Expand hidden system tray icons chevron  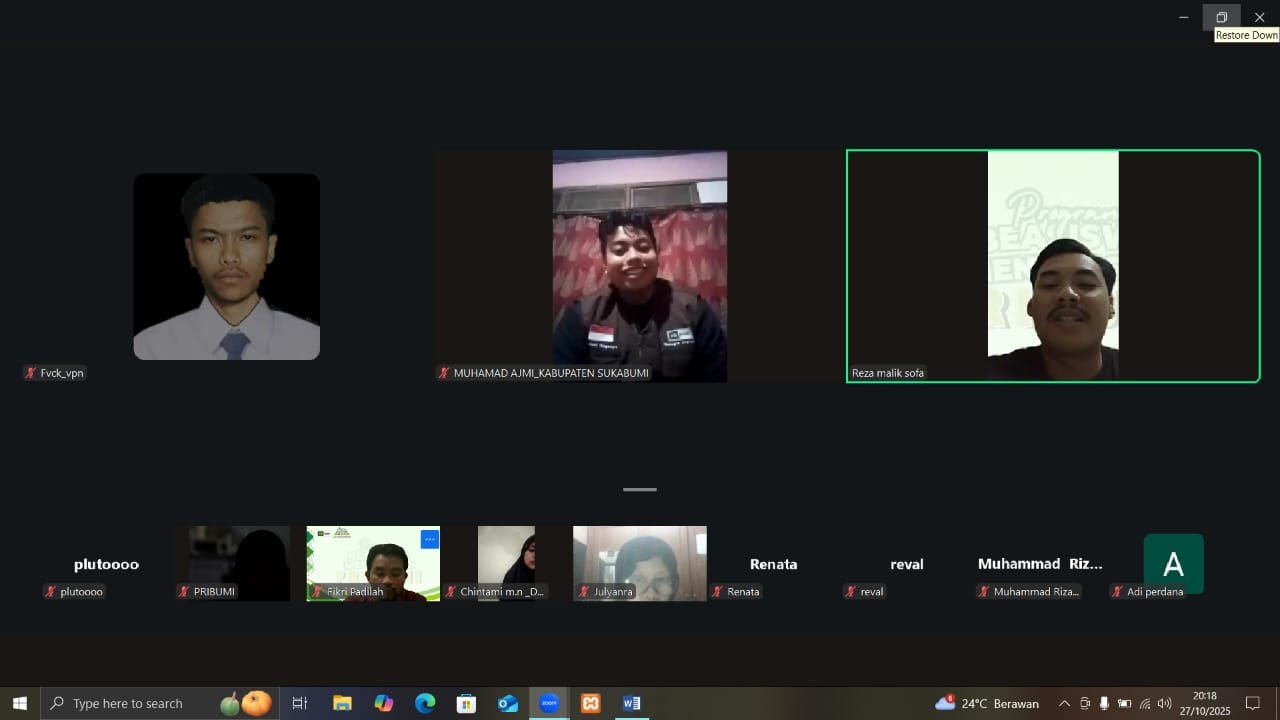tap(1064, 703)
